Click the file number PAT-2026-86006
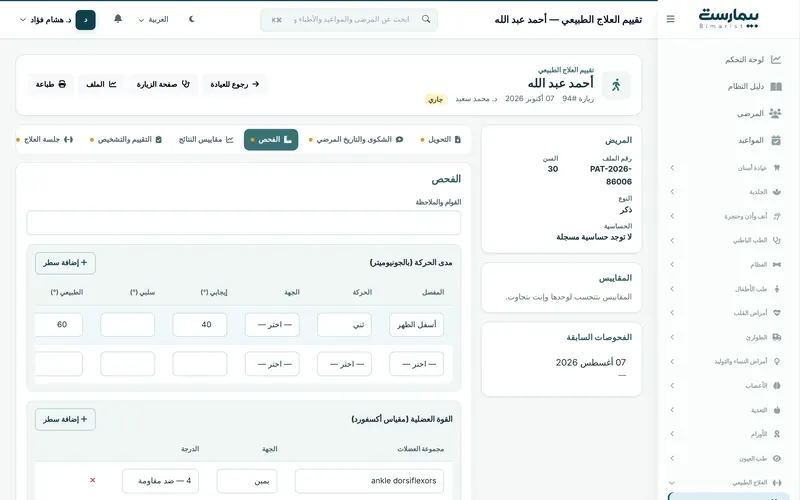This screenshot has width=800, height=500. (611, 175)
